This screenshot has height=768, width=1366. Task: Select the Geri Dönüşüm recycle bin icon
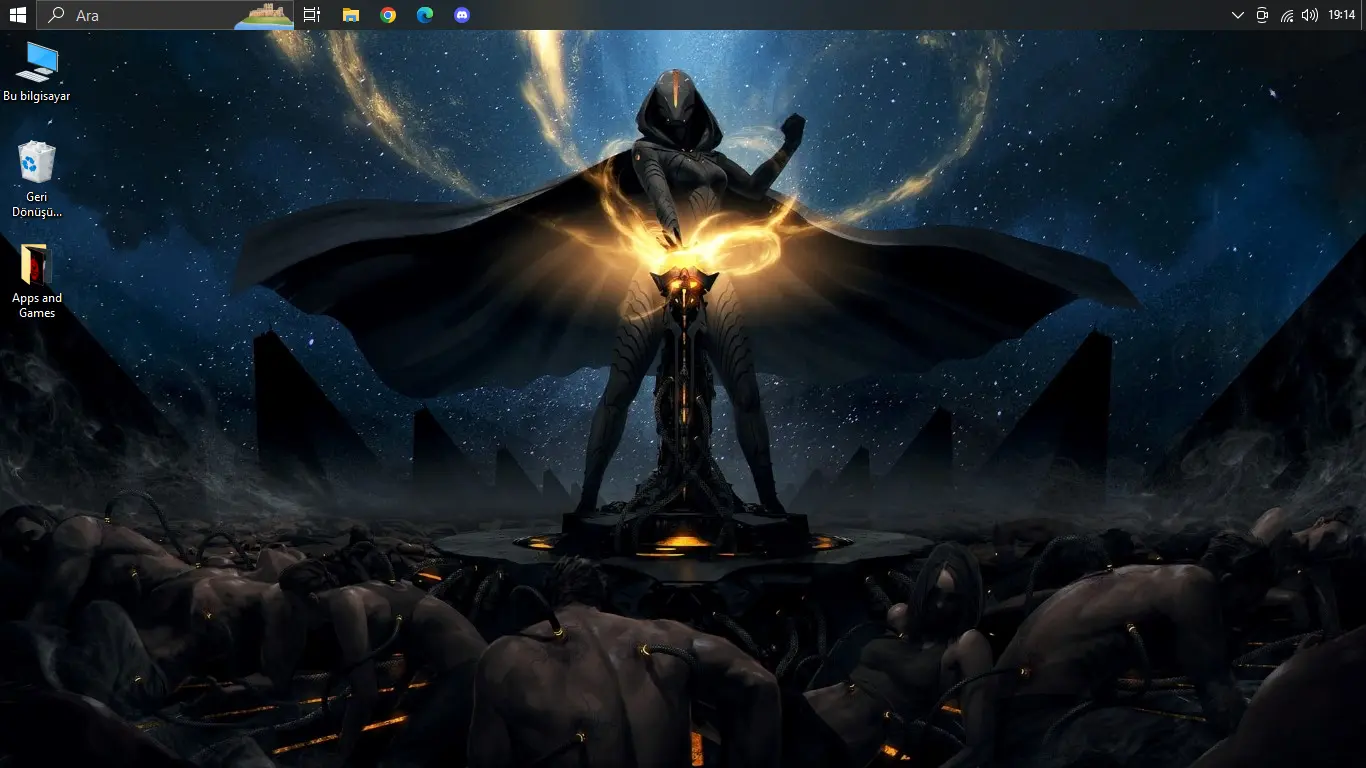point(37,179)
